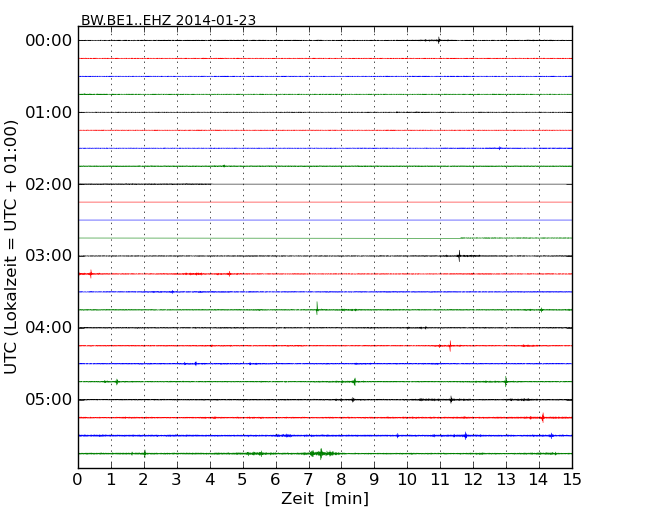The width and height of the screenshot is (650, 520).
Task: Click the red spike near minute 11 below 04:00
Action: point(450,345)
